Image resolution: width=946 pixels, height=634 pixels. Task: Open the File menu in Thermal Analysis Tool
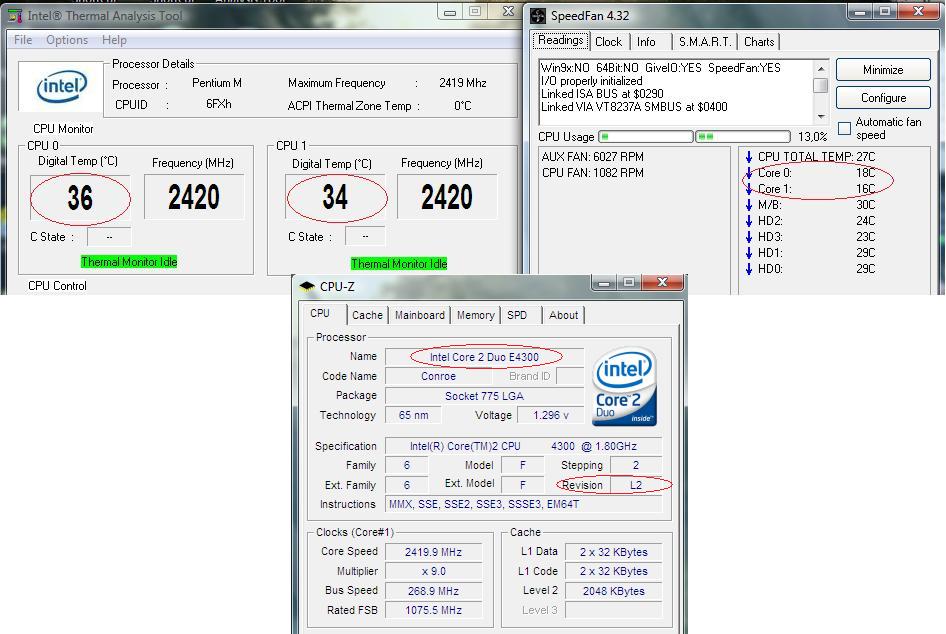click(23, 40)
